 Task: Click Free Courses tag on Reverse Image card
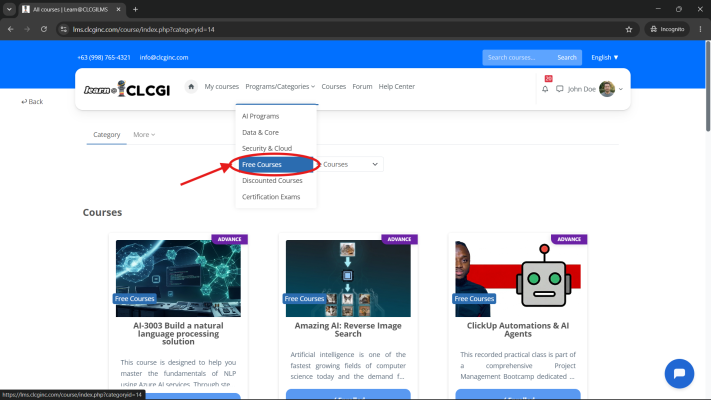[304, 298]
